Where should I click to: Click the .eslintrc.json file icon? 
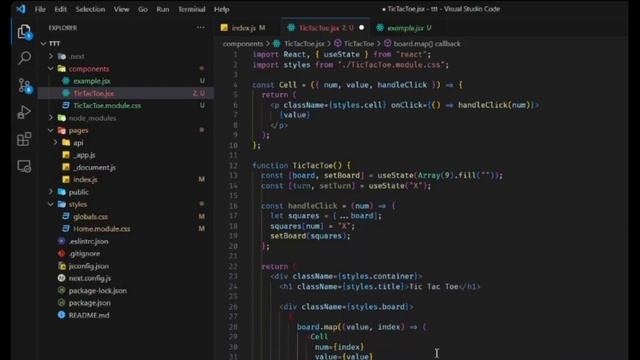(61, 241)
